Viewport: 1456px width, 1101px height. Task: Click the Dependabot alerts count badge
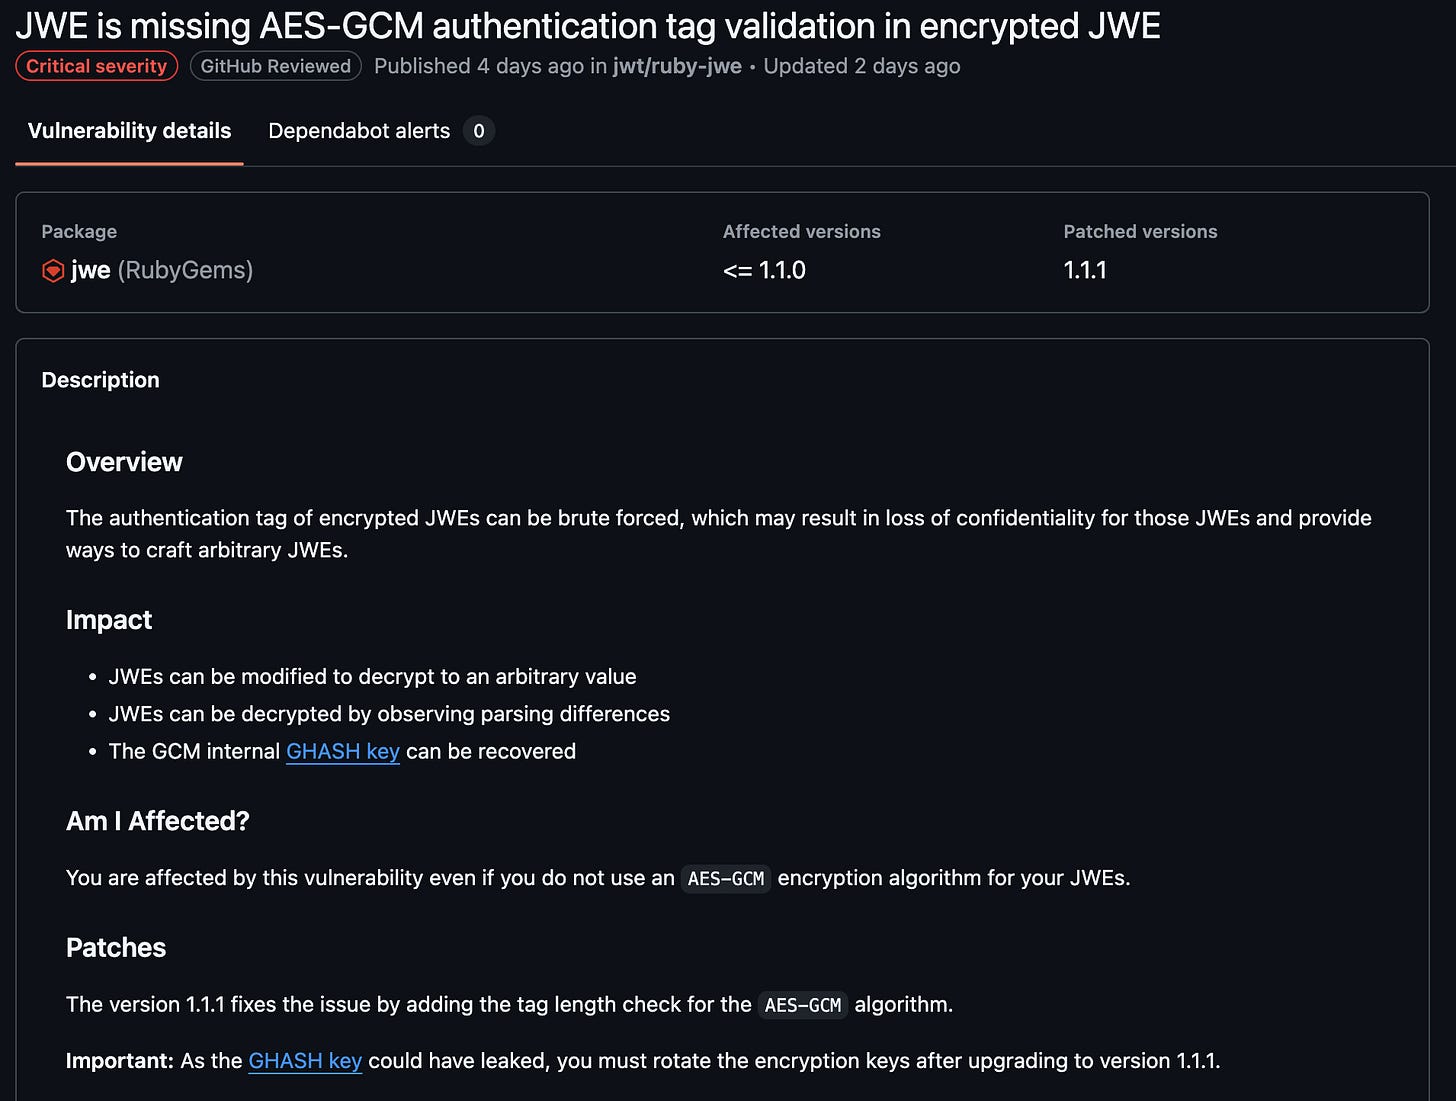(479, 131)
